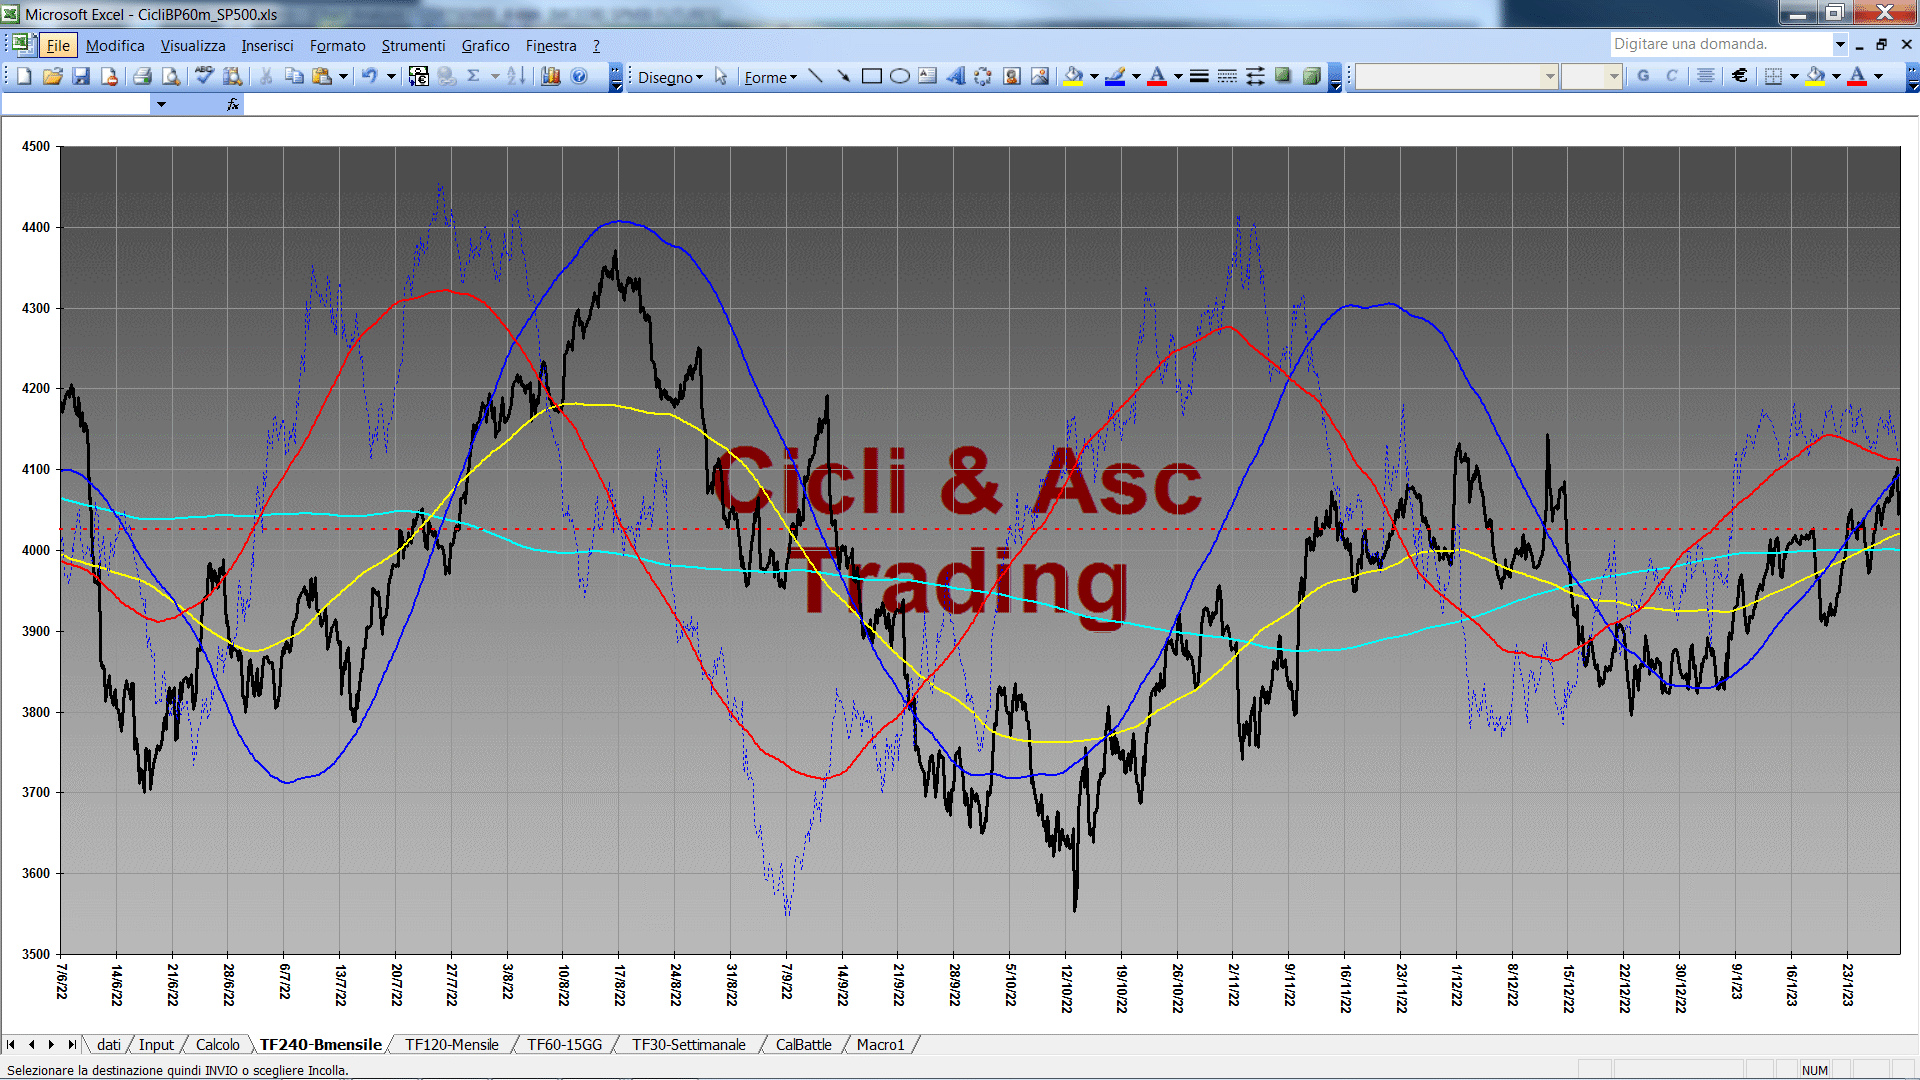Toggle the Select Objects pointer
The width and height of the screenshot is (1920, 1080).
click(721, 76)
